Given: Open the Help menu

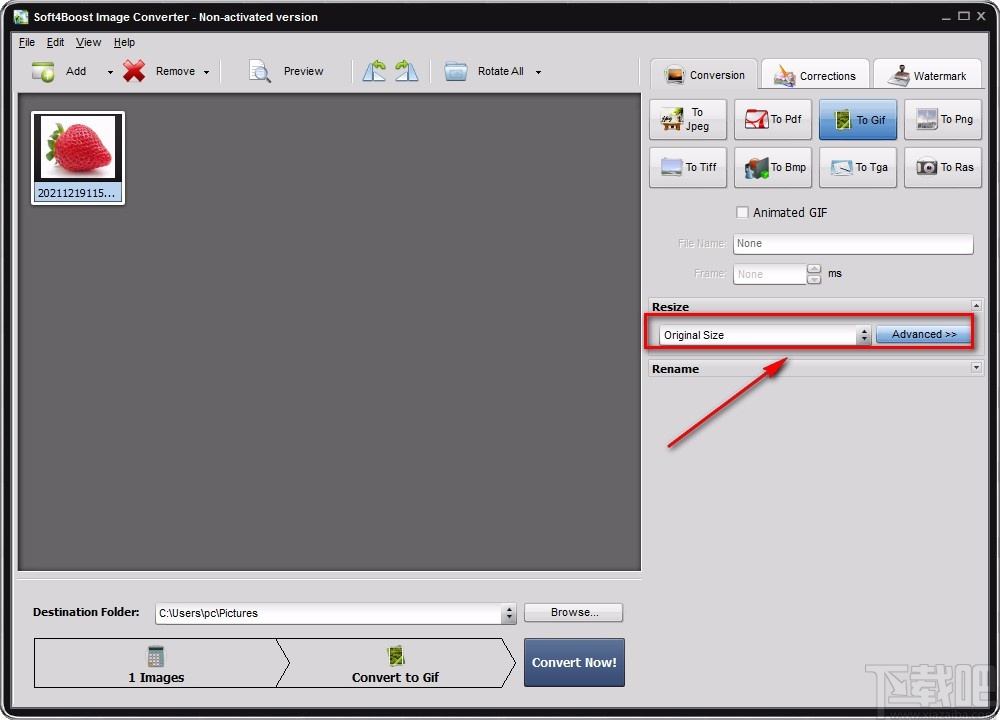Looking at the screenshot, I should point(124,42).
